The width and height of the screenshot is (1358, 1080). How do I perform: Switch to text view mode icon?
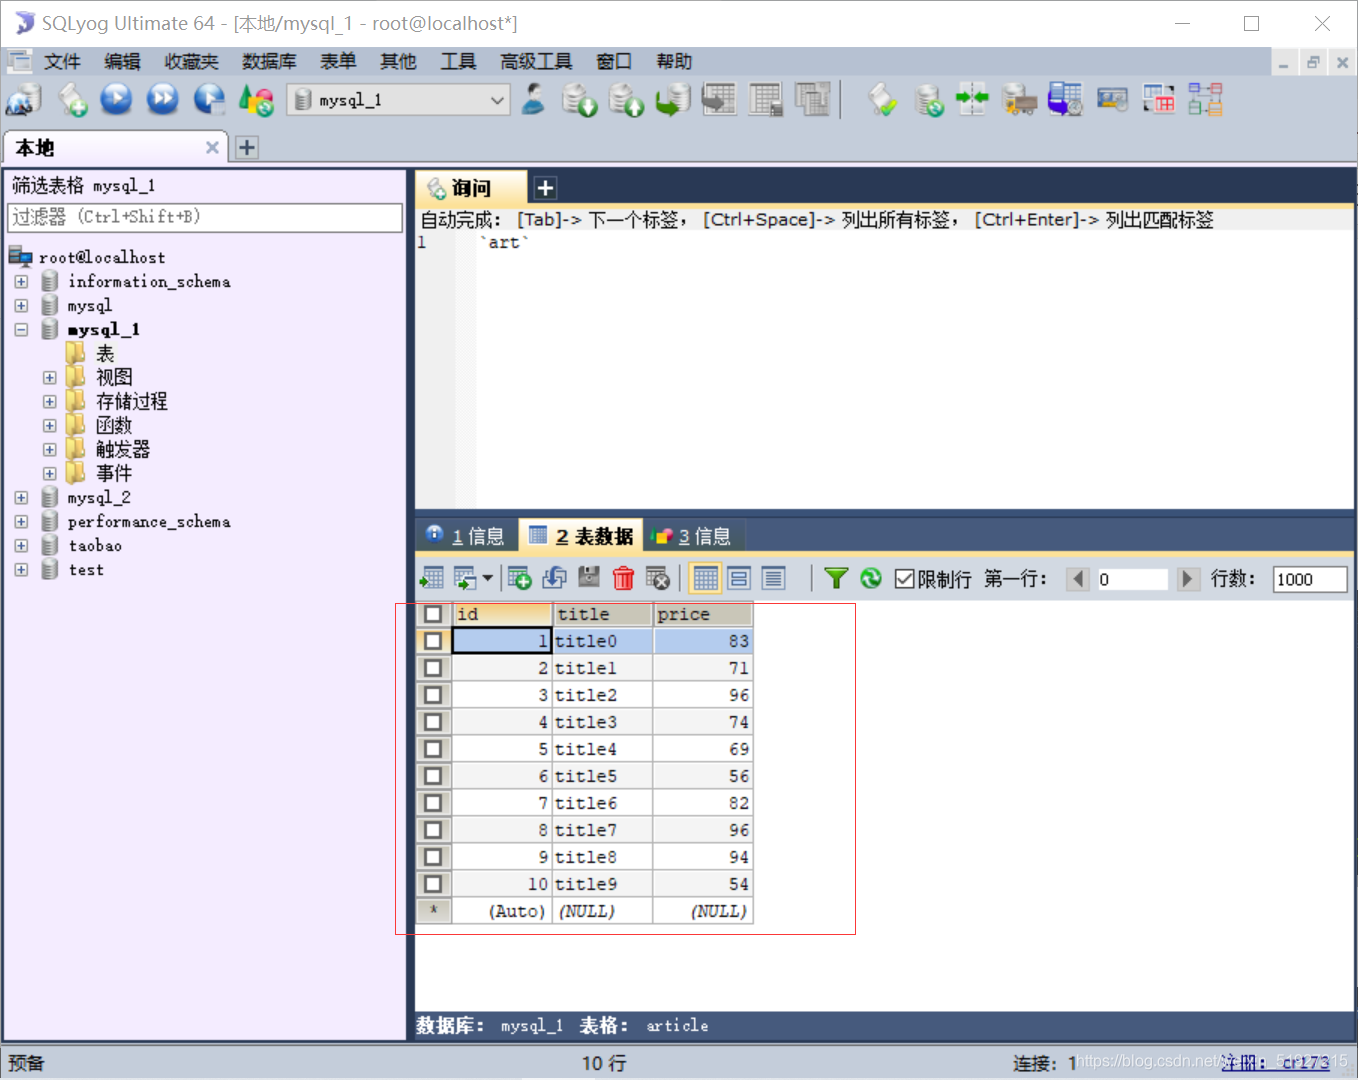click(x=773, y=578)
